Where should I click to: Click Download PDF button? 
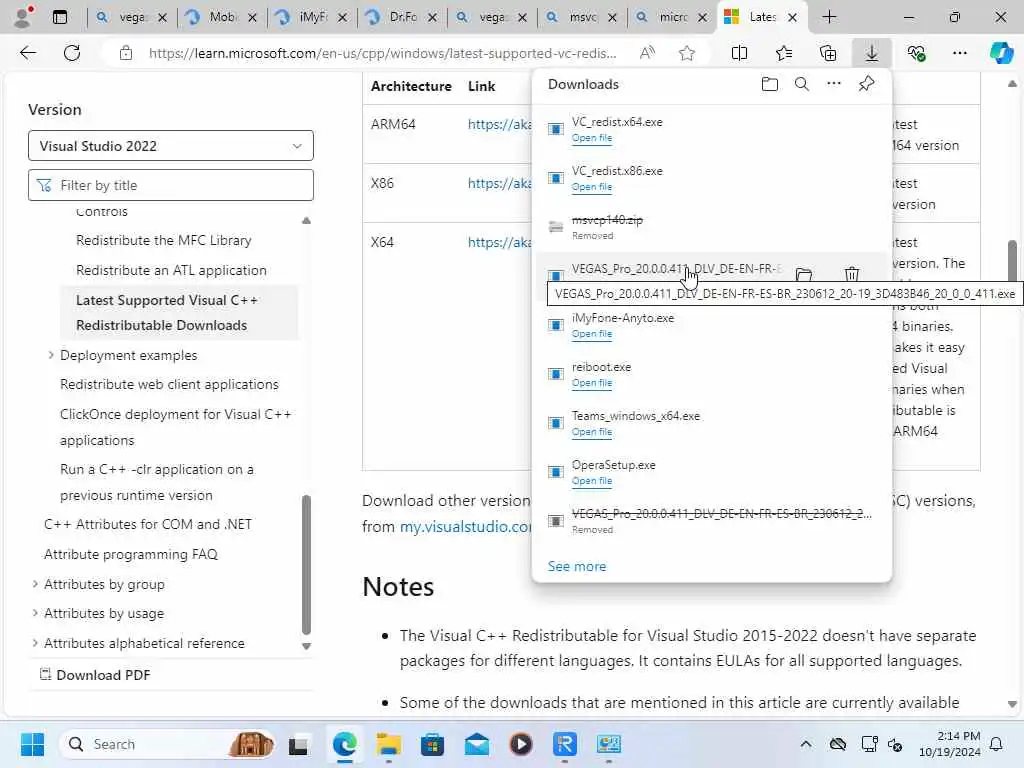[95, 675]
